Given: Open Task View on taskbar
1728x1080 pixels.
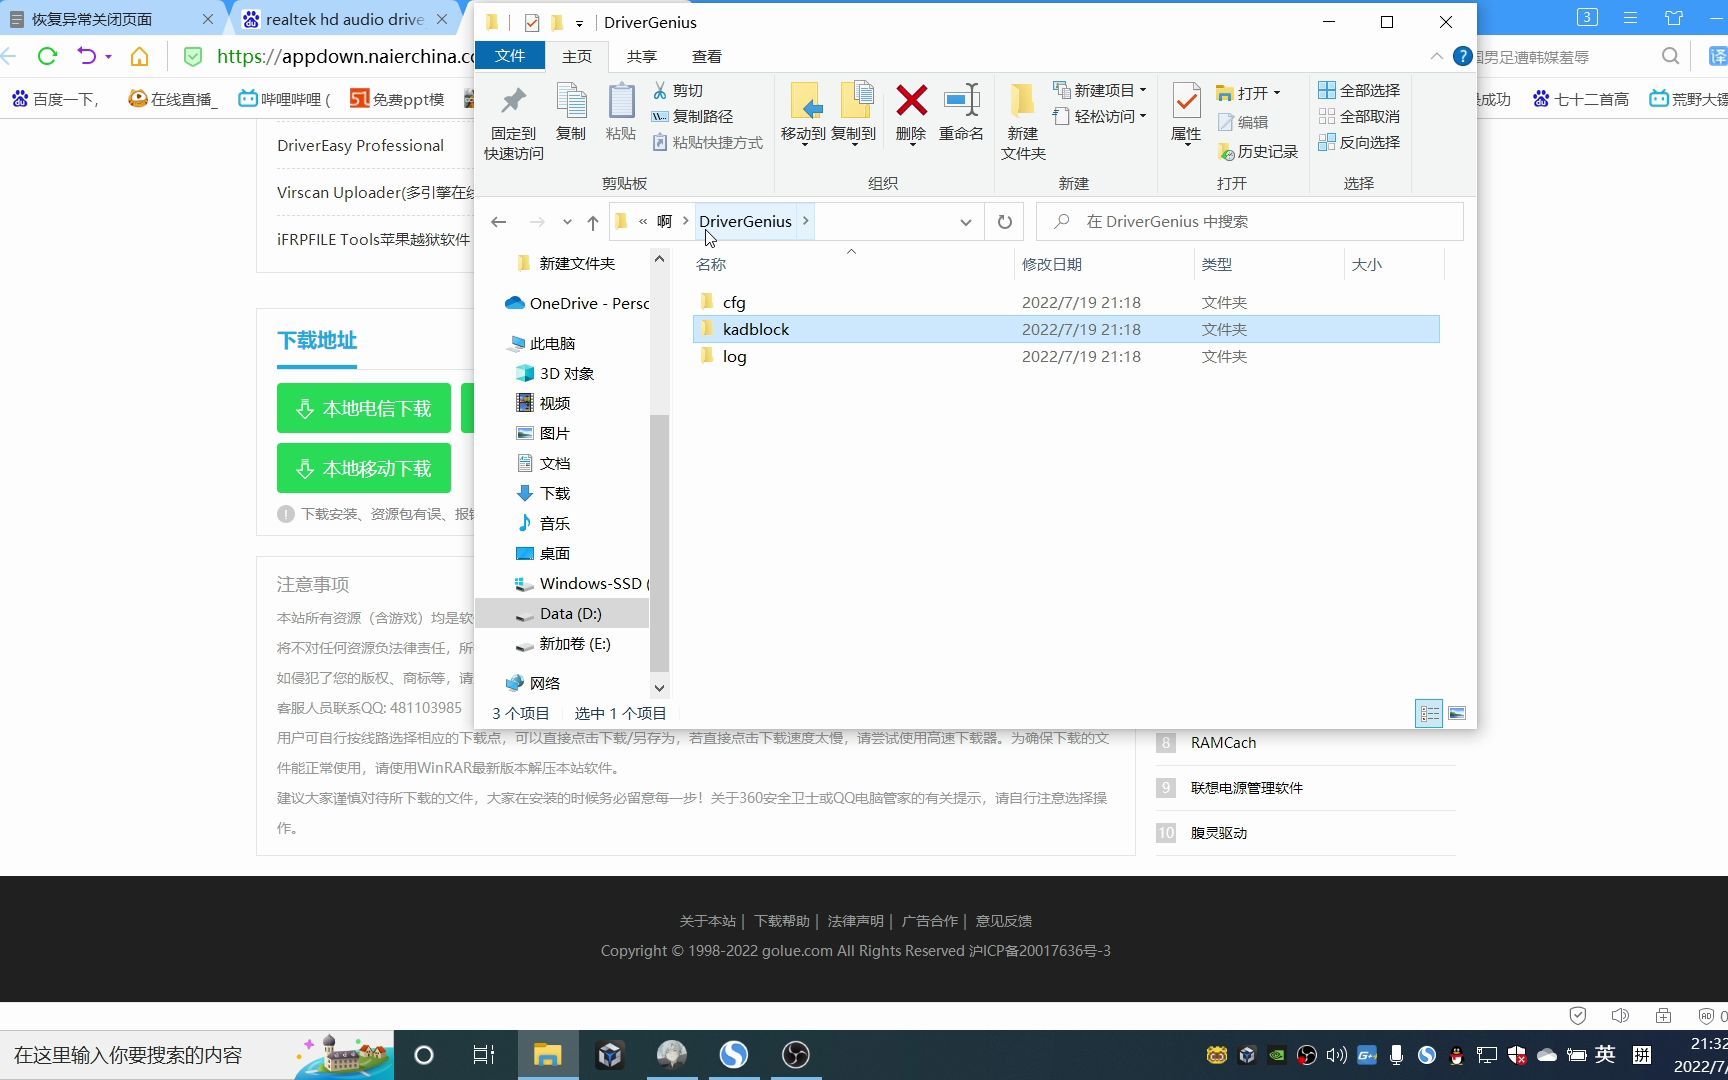Looking at the screenshot, I should pos(484,1055).
